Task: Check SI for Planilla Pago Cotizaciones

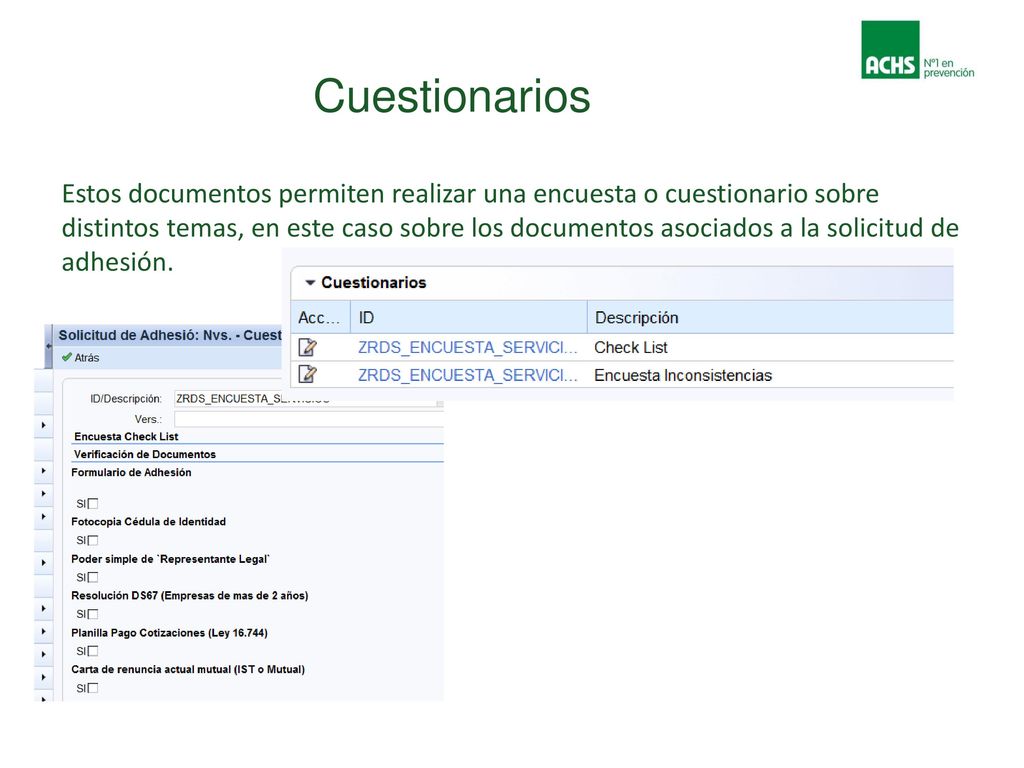Action: click(93, 651)
